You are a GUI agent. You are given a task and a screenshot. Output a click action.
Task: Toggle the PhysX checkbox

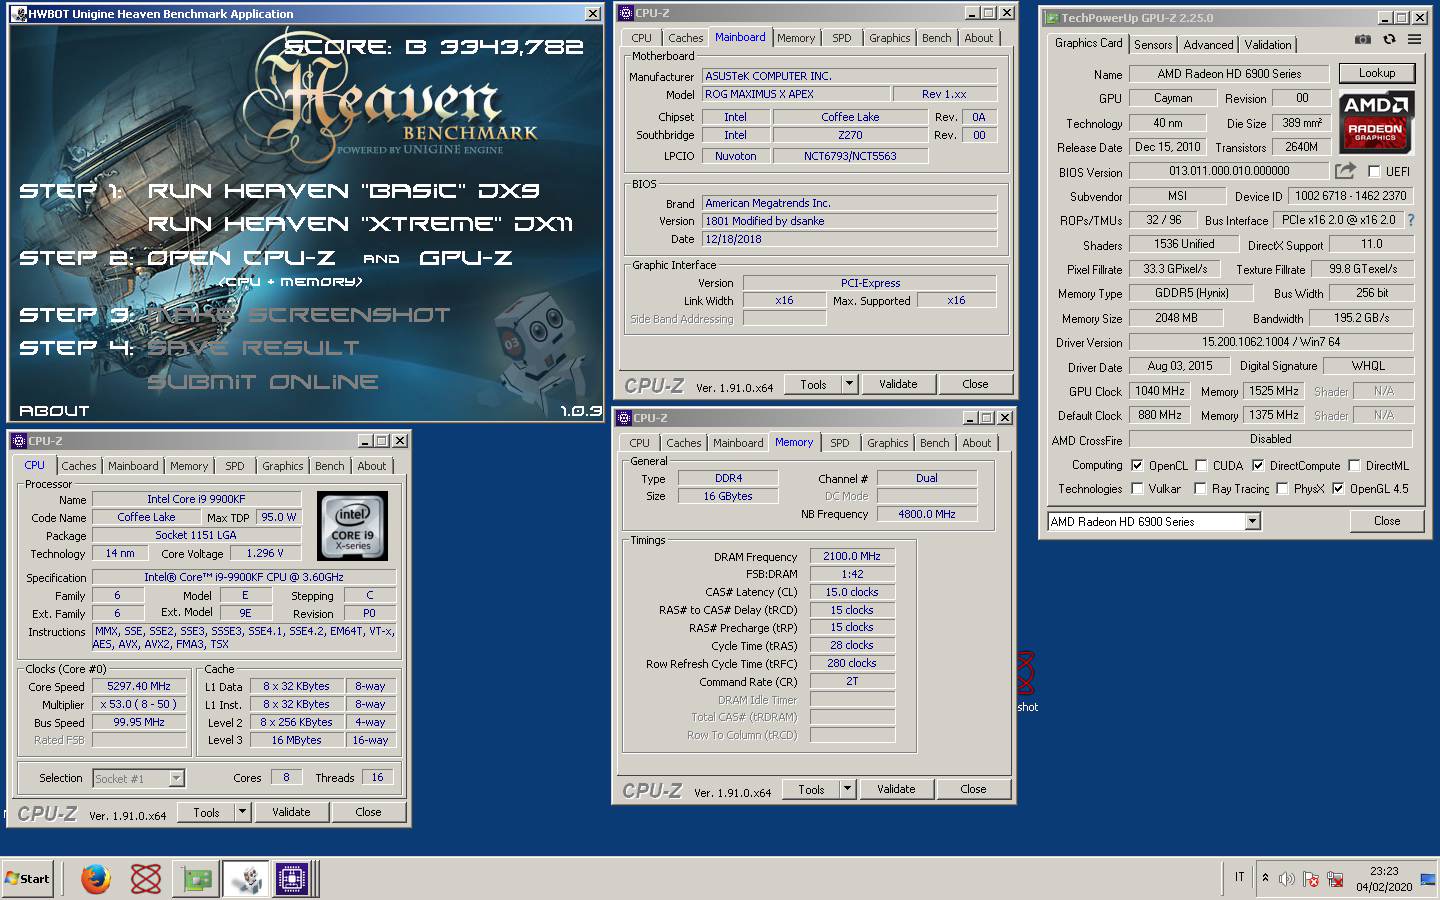tap(1281, 488)
